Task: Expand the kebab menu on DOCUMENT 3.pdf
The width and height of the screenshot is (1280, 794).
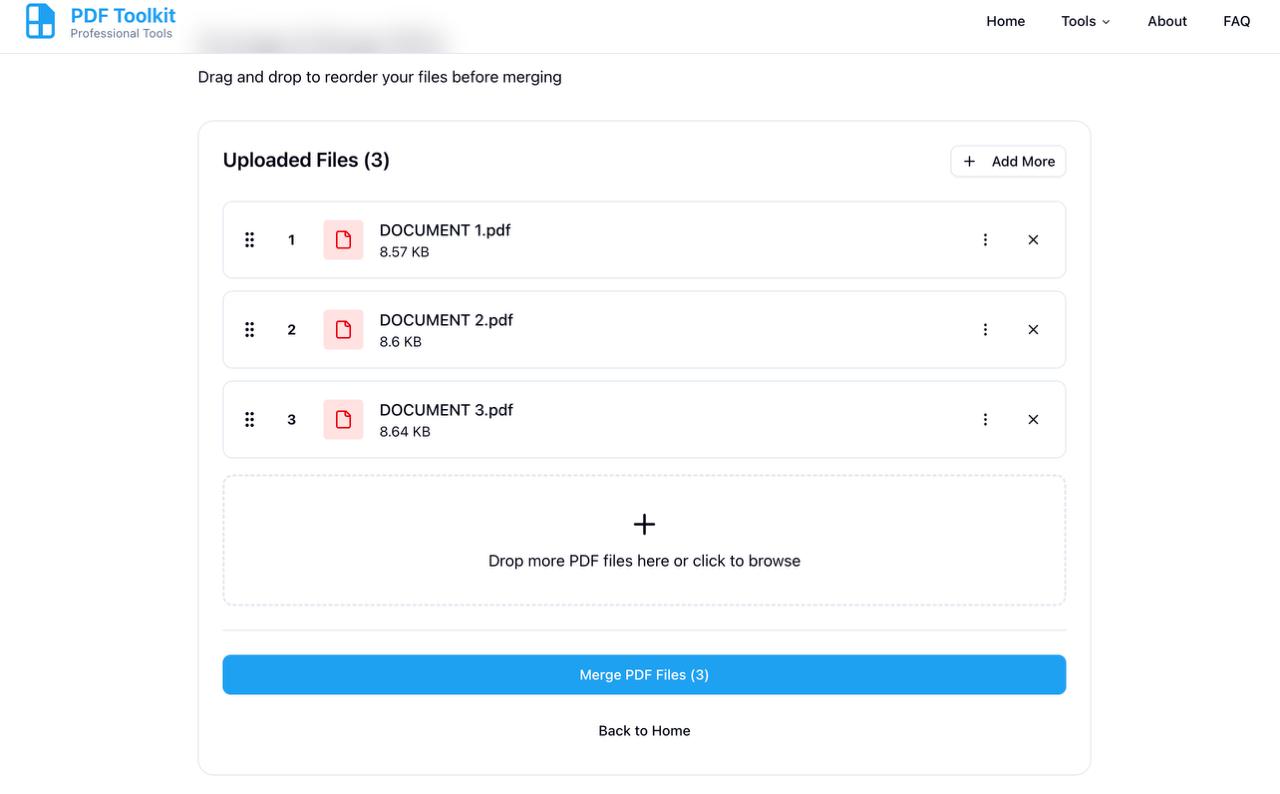Action: (x=985, y=420)
